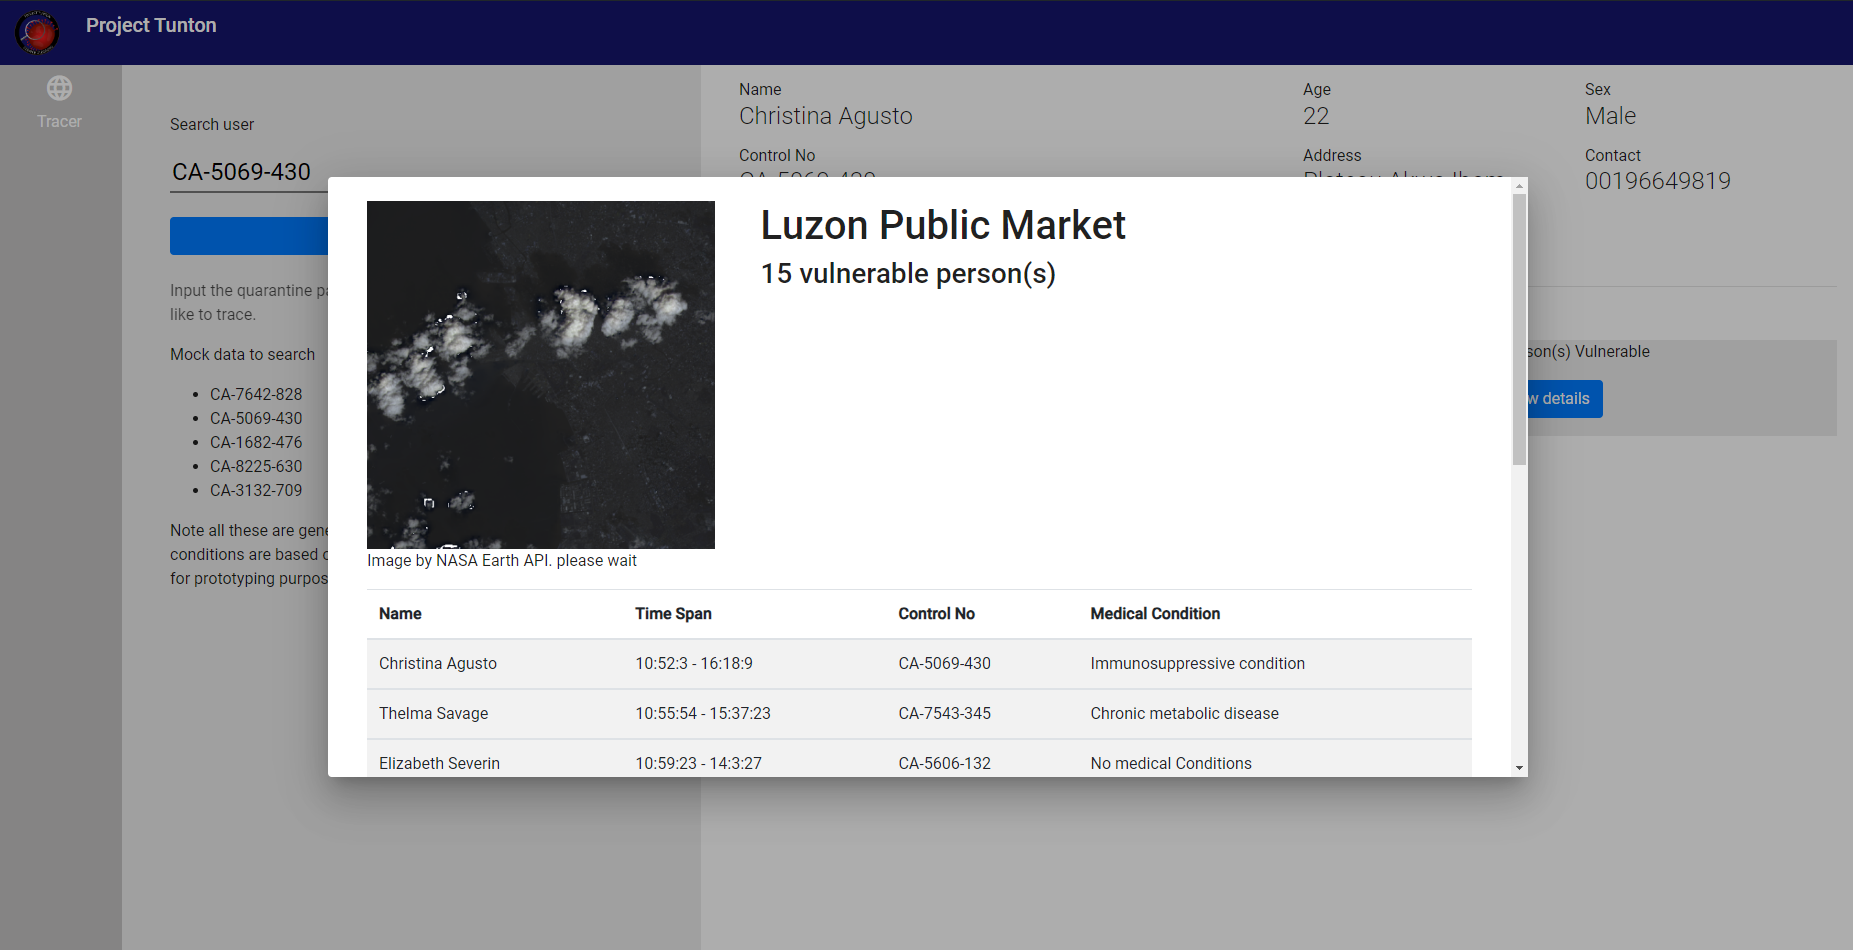Click the age value 22
The image size is (1853, 950).
(1316, 116)
